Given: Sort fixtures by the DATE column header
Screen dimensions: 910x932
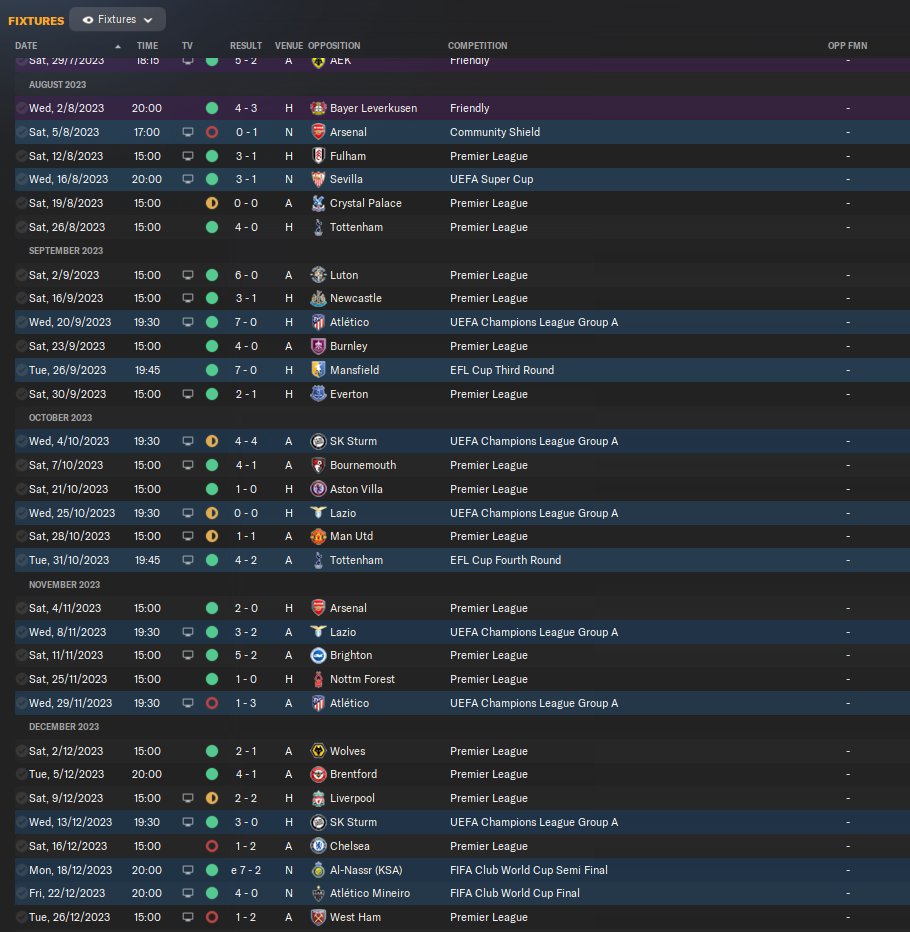Looking at the screenshot, I should click(26, 46).
